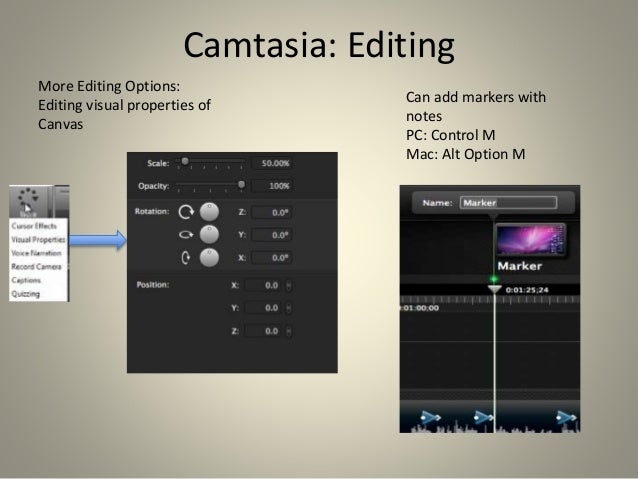
Task: Click the second blue transition arrow icon on the timeline track
Action: coord(483,418)
